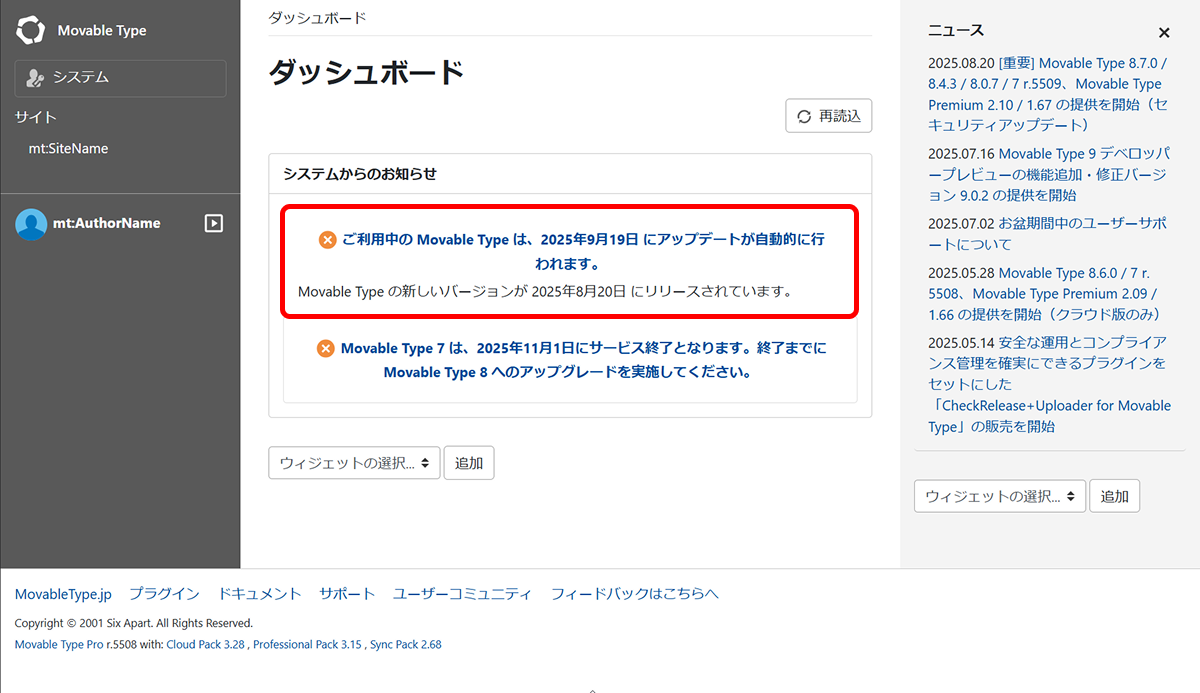This screenshot has width=1200, height=693.
Task: Open the Movable Type 9 developer preview news
Action: tap(1049, 174)
